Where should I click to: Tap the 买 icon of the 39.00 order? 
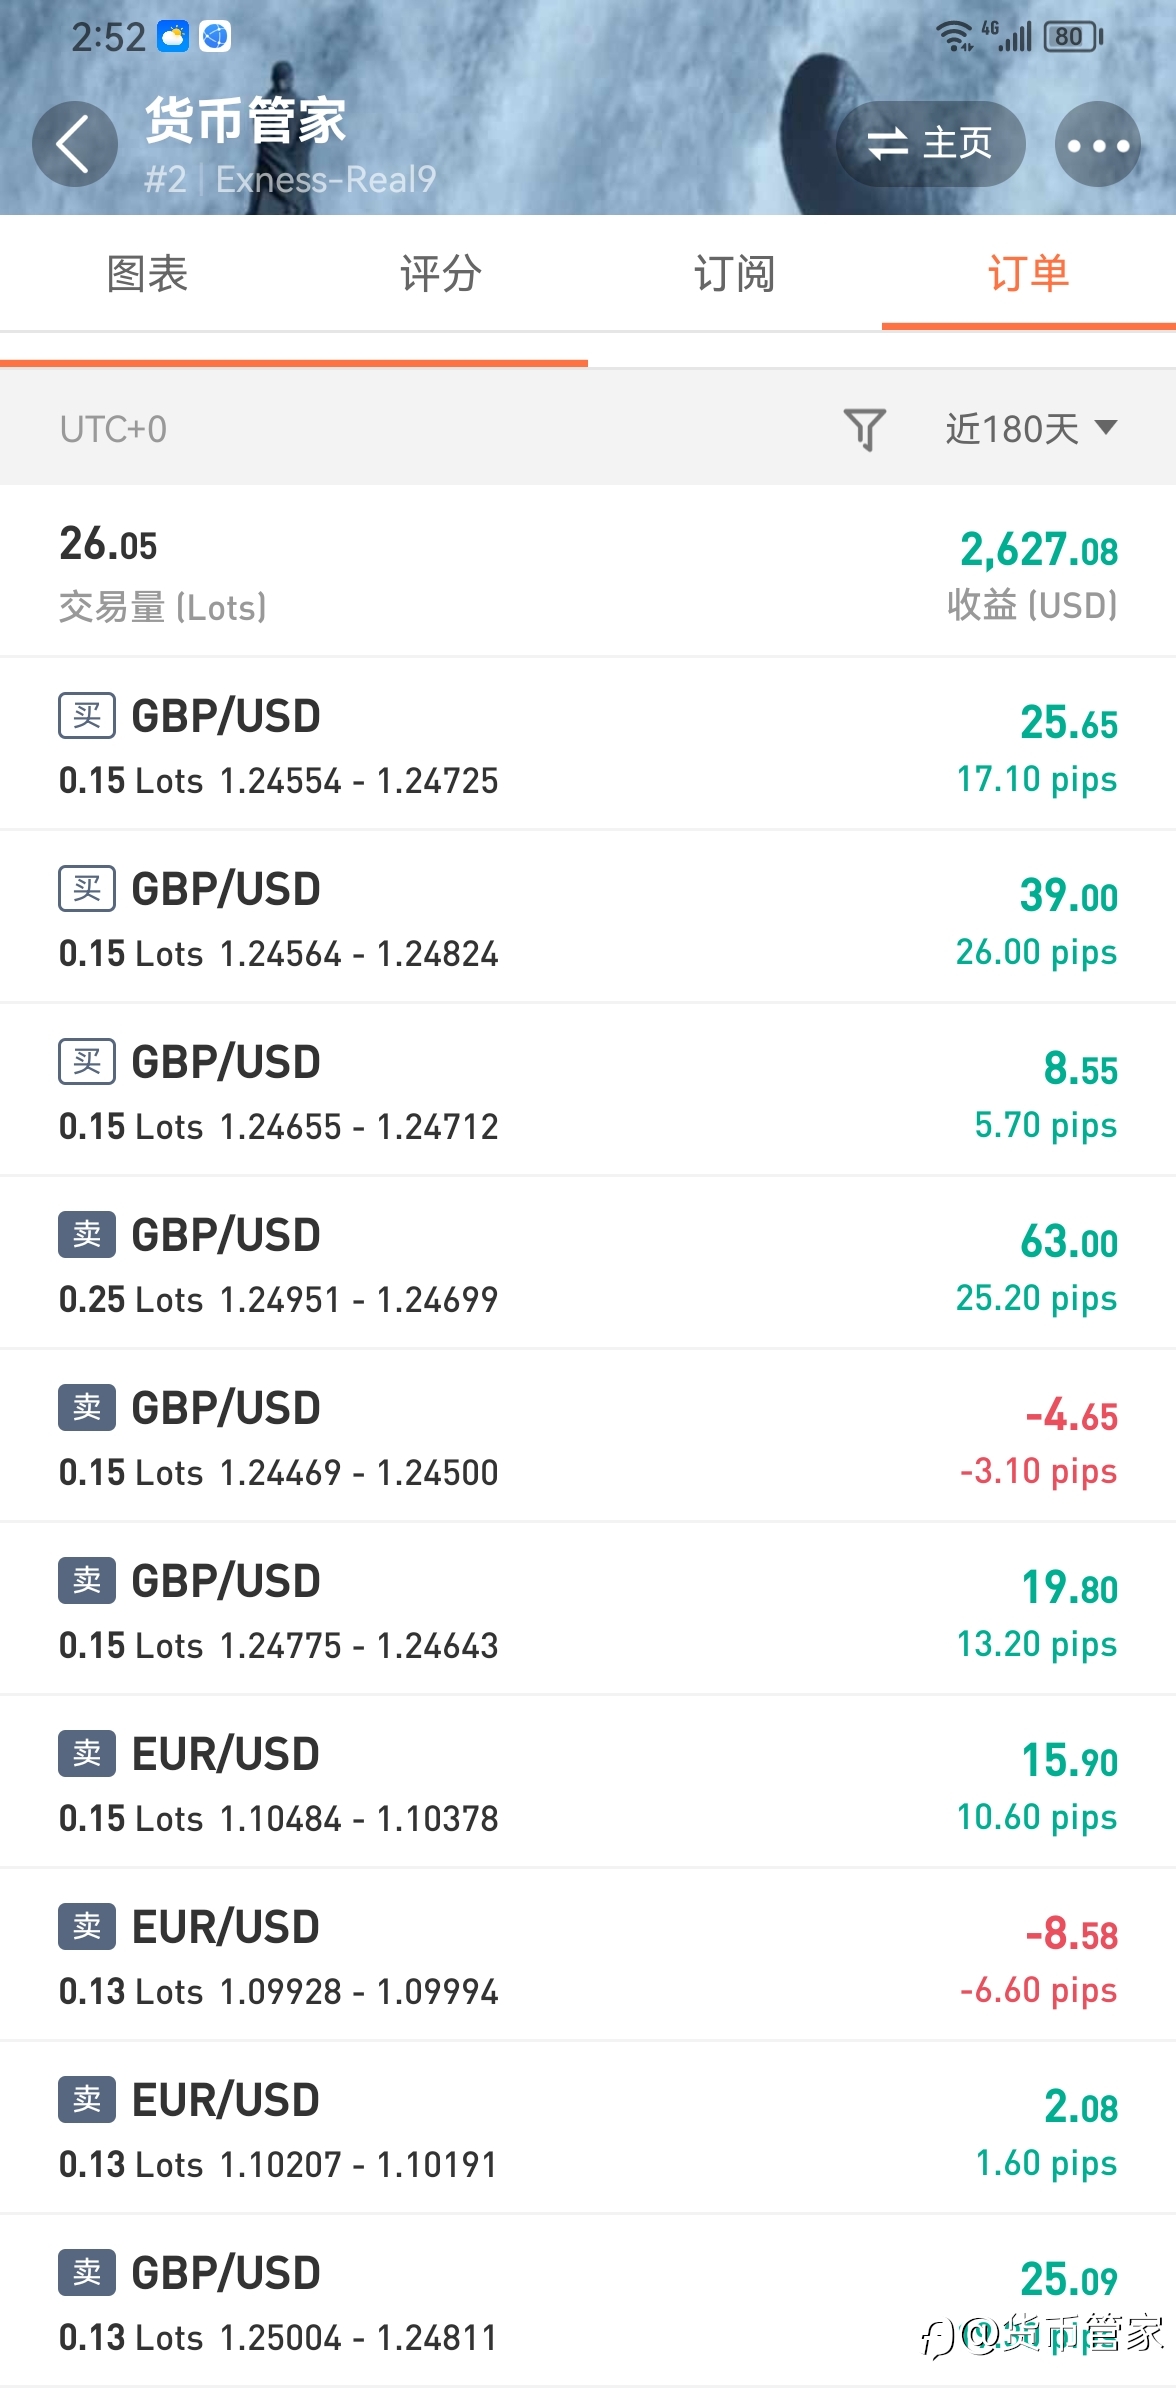click(87, 889)
